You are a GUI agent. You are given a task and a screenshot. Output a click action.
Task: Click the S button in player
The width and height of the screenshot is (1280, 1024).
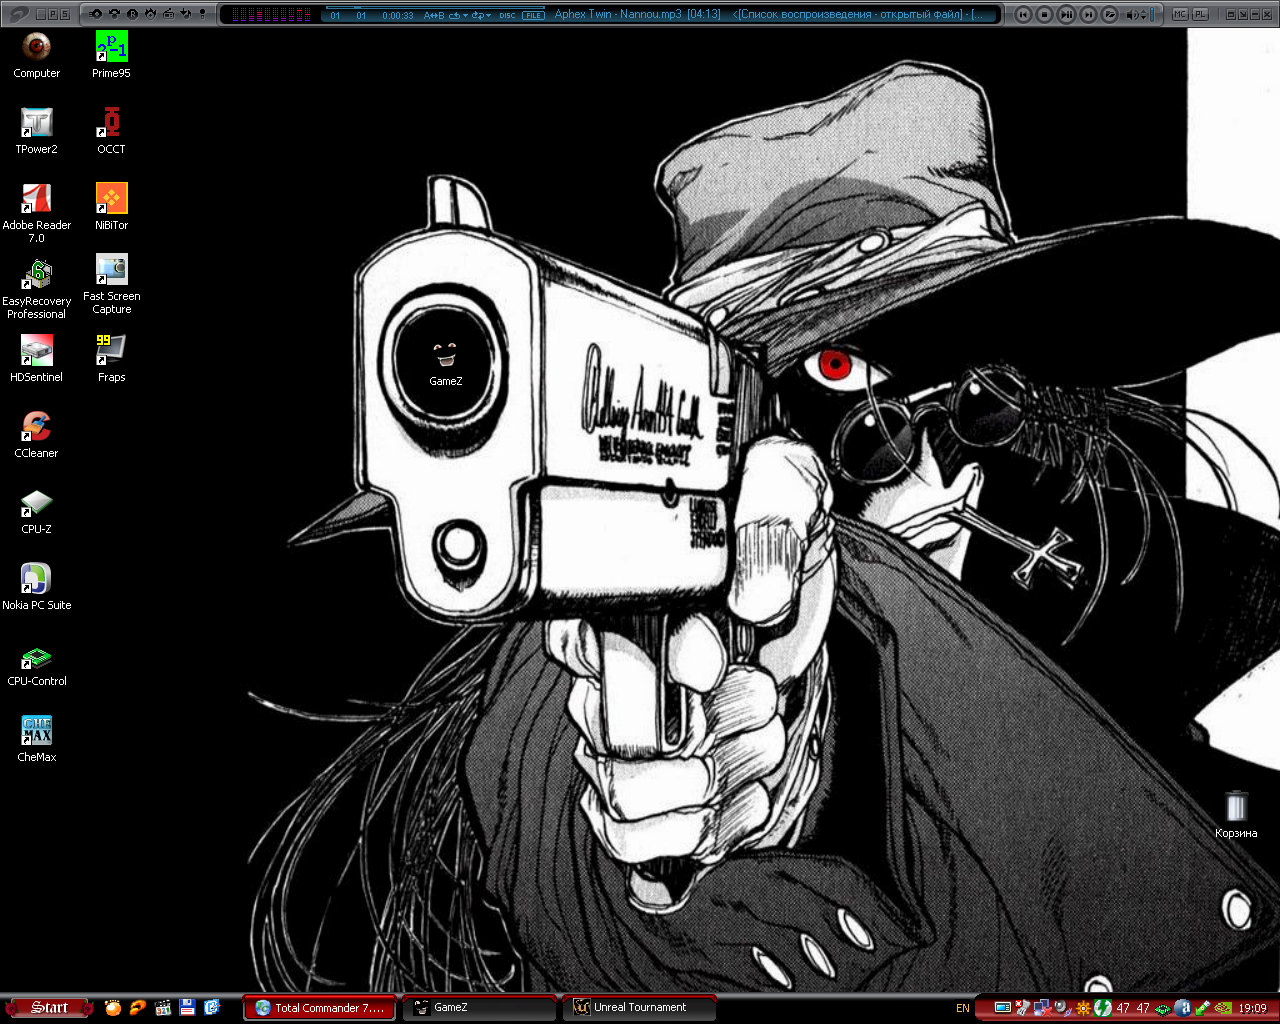65,14
